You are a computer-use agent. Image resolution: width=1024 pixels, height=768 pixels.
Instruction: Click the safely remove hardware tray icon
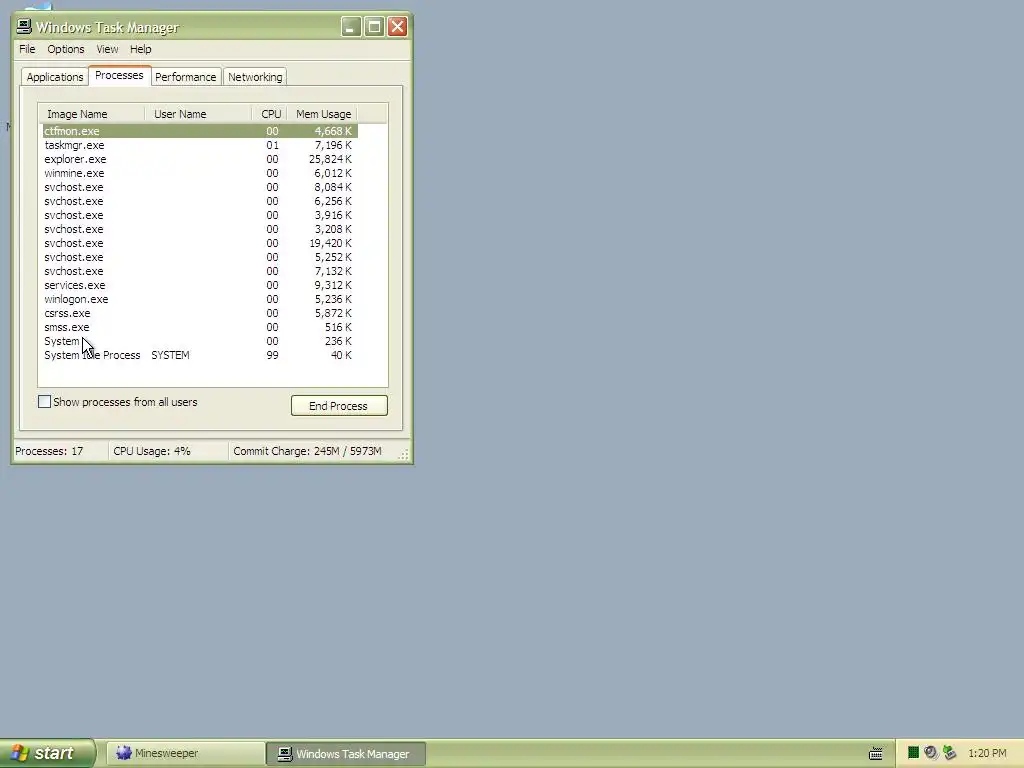point(950,753)
